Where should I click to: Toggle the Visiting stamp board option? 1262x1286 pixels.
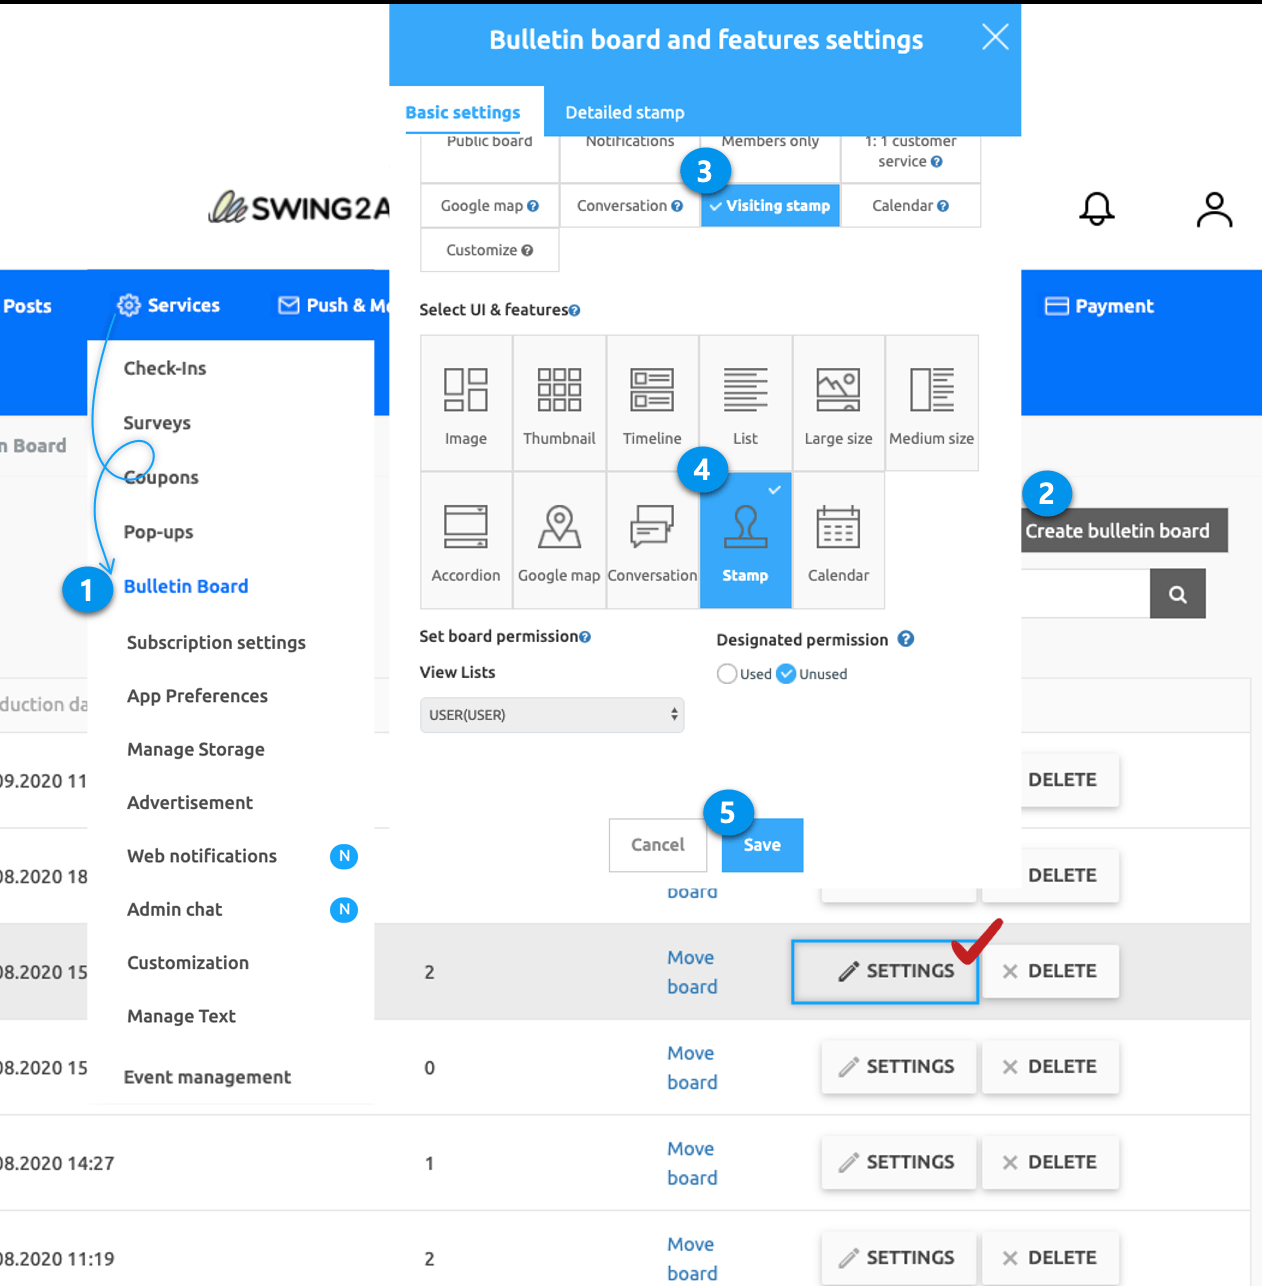tap(770, 206)
